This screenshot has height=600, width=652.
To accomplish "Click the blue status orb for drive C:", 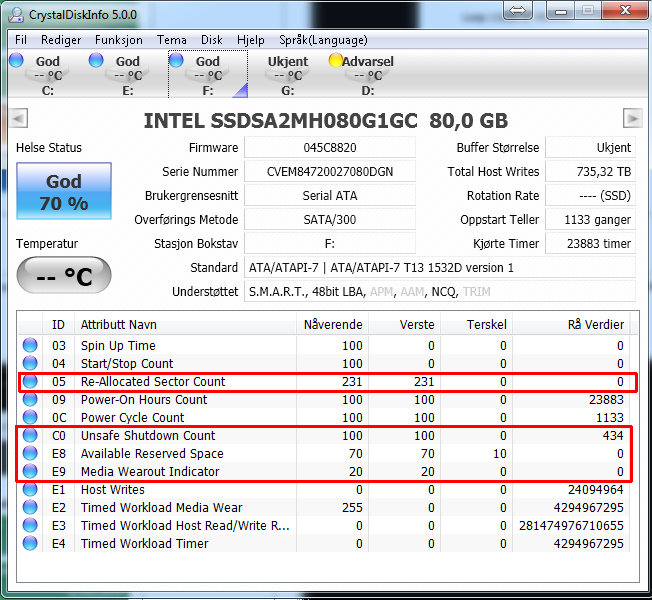I will tap(16, 60).
